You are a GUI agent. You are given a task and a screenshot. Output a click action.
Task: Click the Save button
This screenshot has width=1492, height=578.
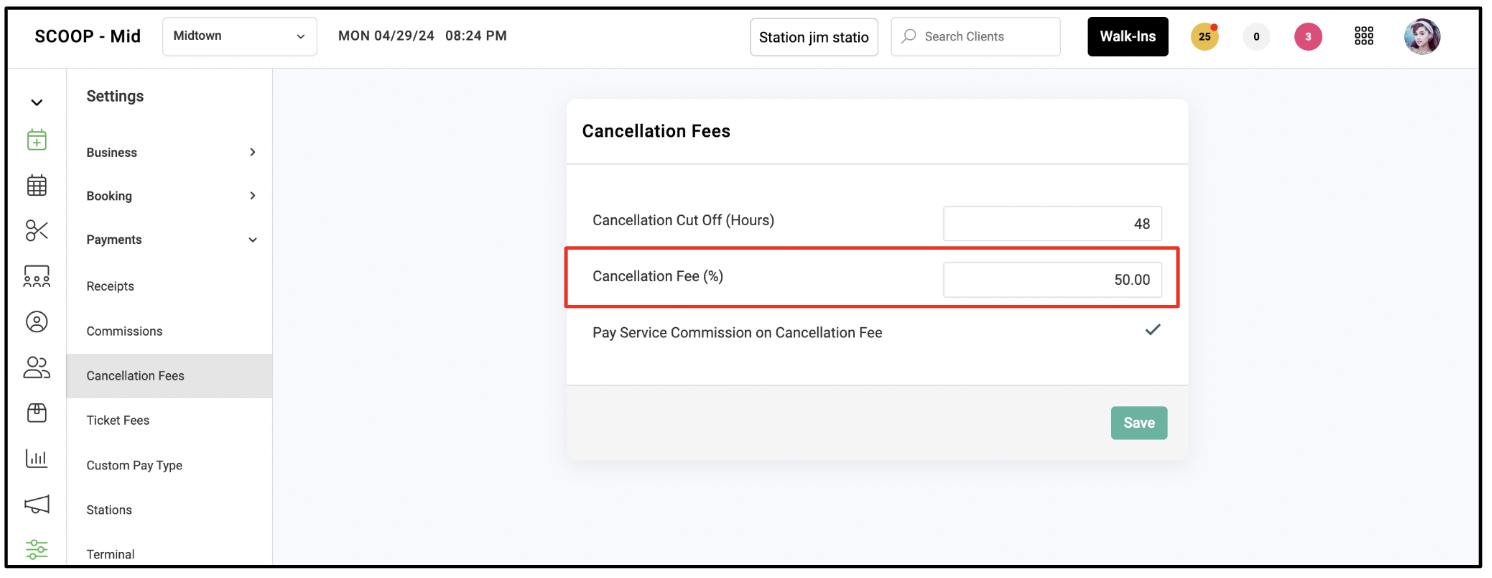[1139, 423]
